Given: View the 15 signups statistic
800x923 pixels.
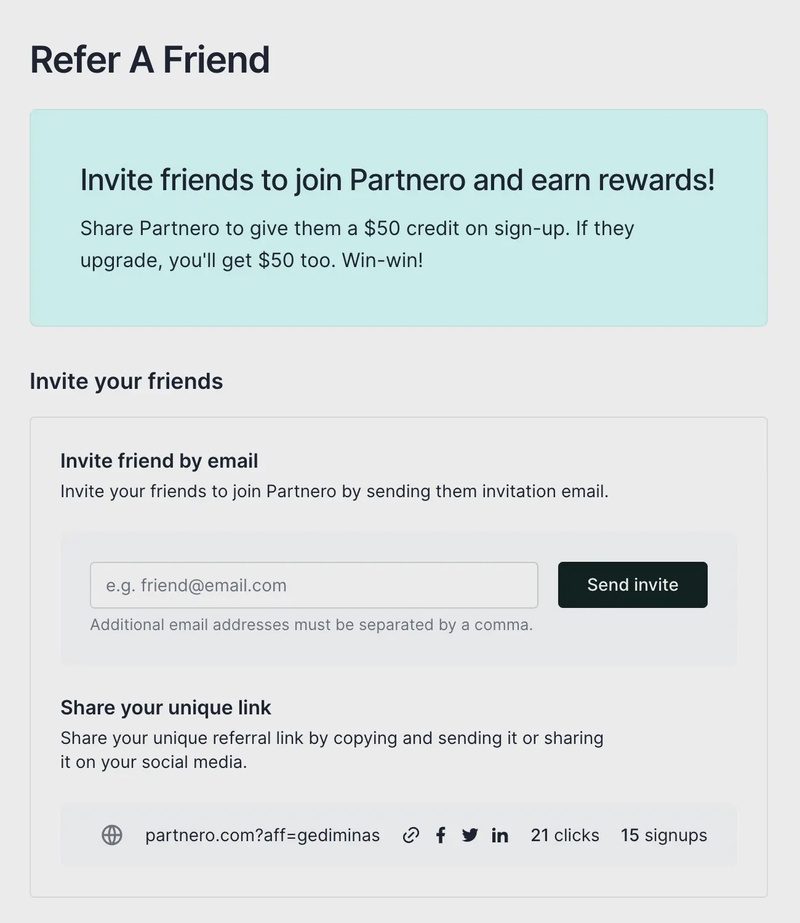Looking at the screenshot, I should pos(664,834).
